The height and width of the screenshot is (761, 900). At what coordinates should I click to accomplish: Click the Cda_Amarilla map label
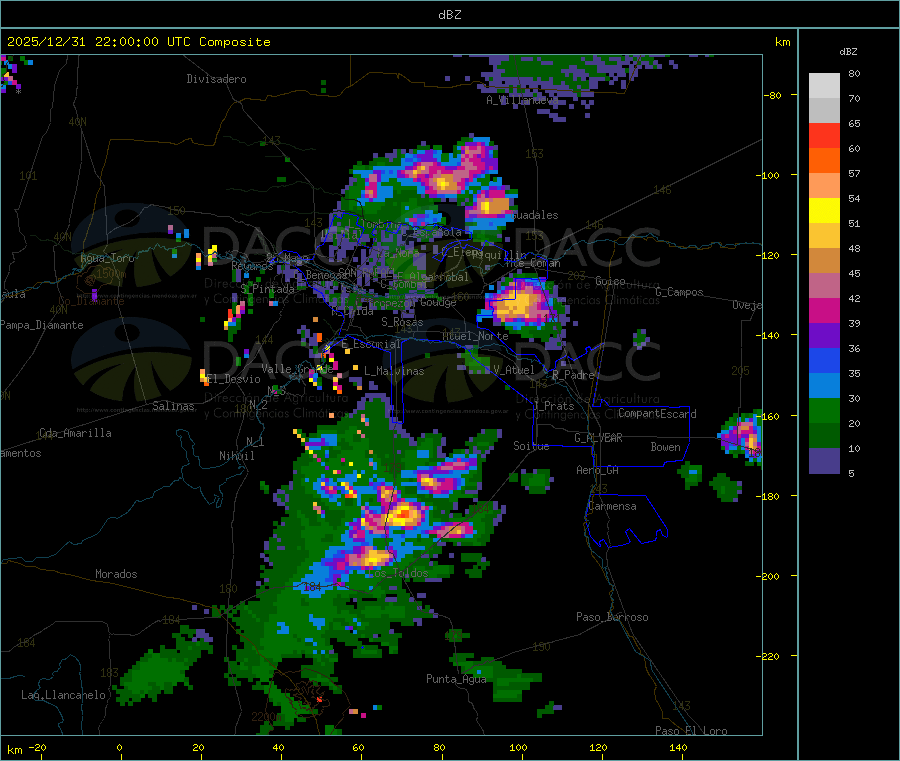click(x=75, y=433)
